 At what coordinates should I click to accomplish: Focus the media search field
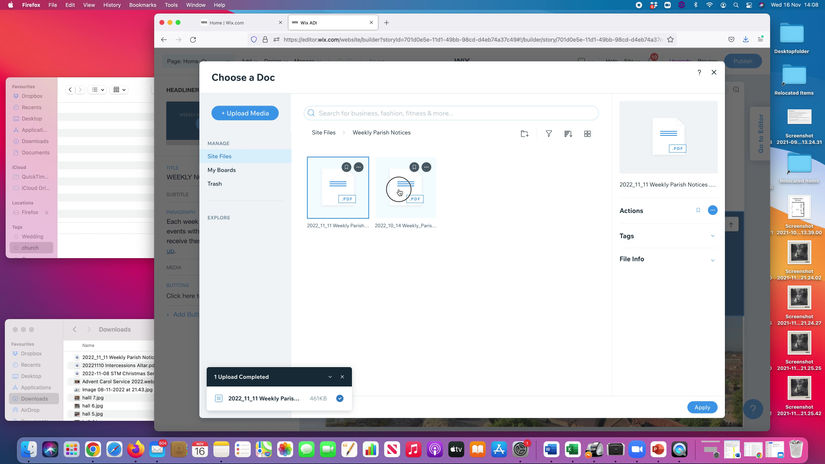pos(451,113)
